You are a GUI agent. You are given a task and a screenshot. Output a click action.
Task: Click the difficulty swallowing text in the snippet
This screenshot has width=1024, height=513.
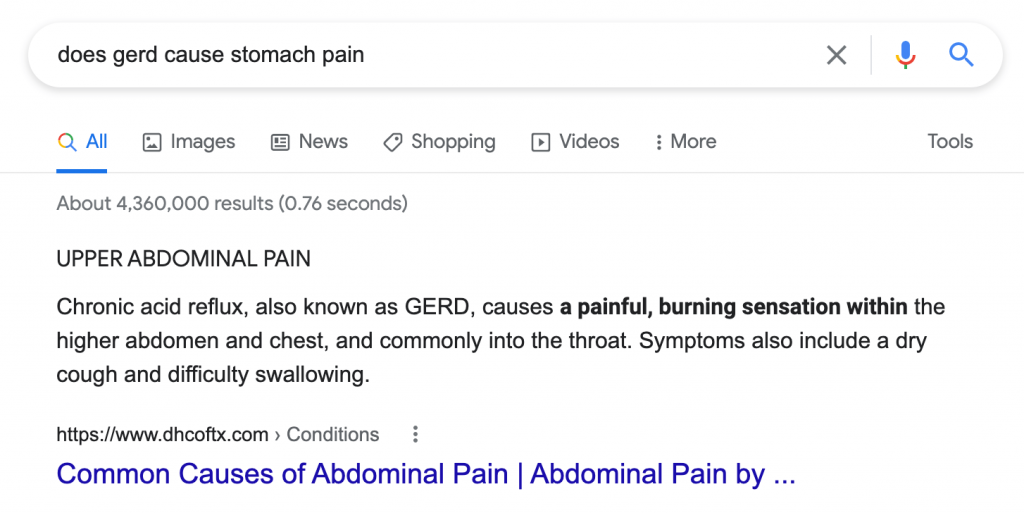click(x=283, y=376)
